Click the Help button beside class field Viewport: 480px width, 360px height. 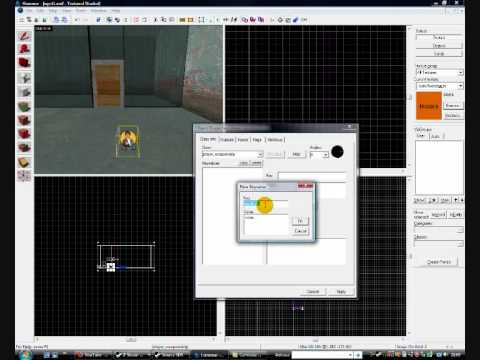pyautogui.click(x=296, y=154)
